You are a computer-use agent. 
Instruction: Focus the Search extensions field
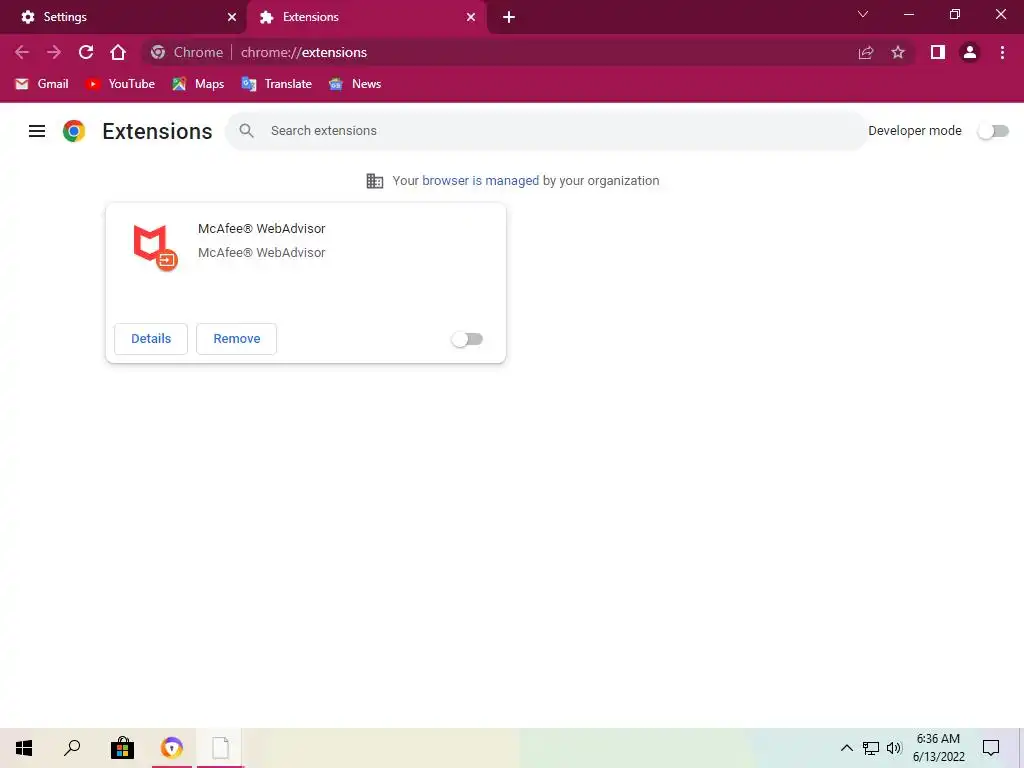547,131
